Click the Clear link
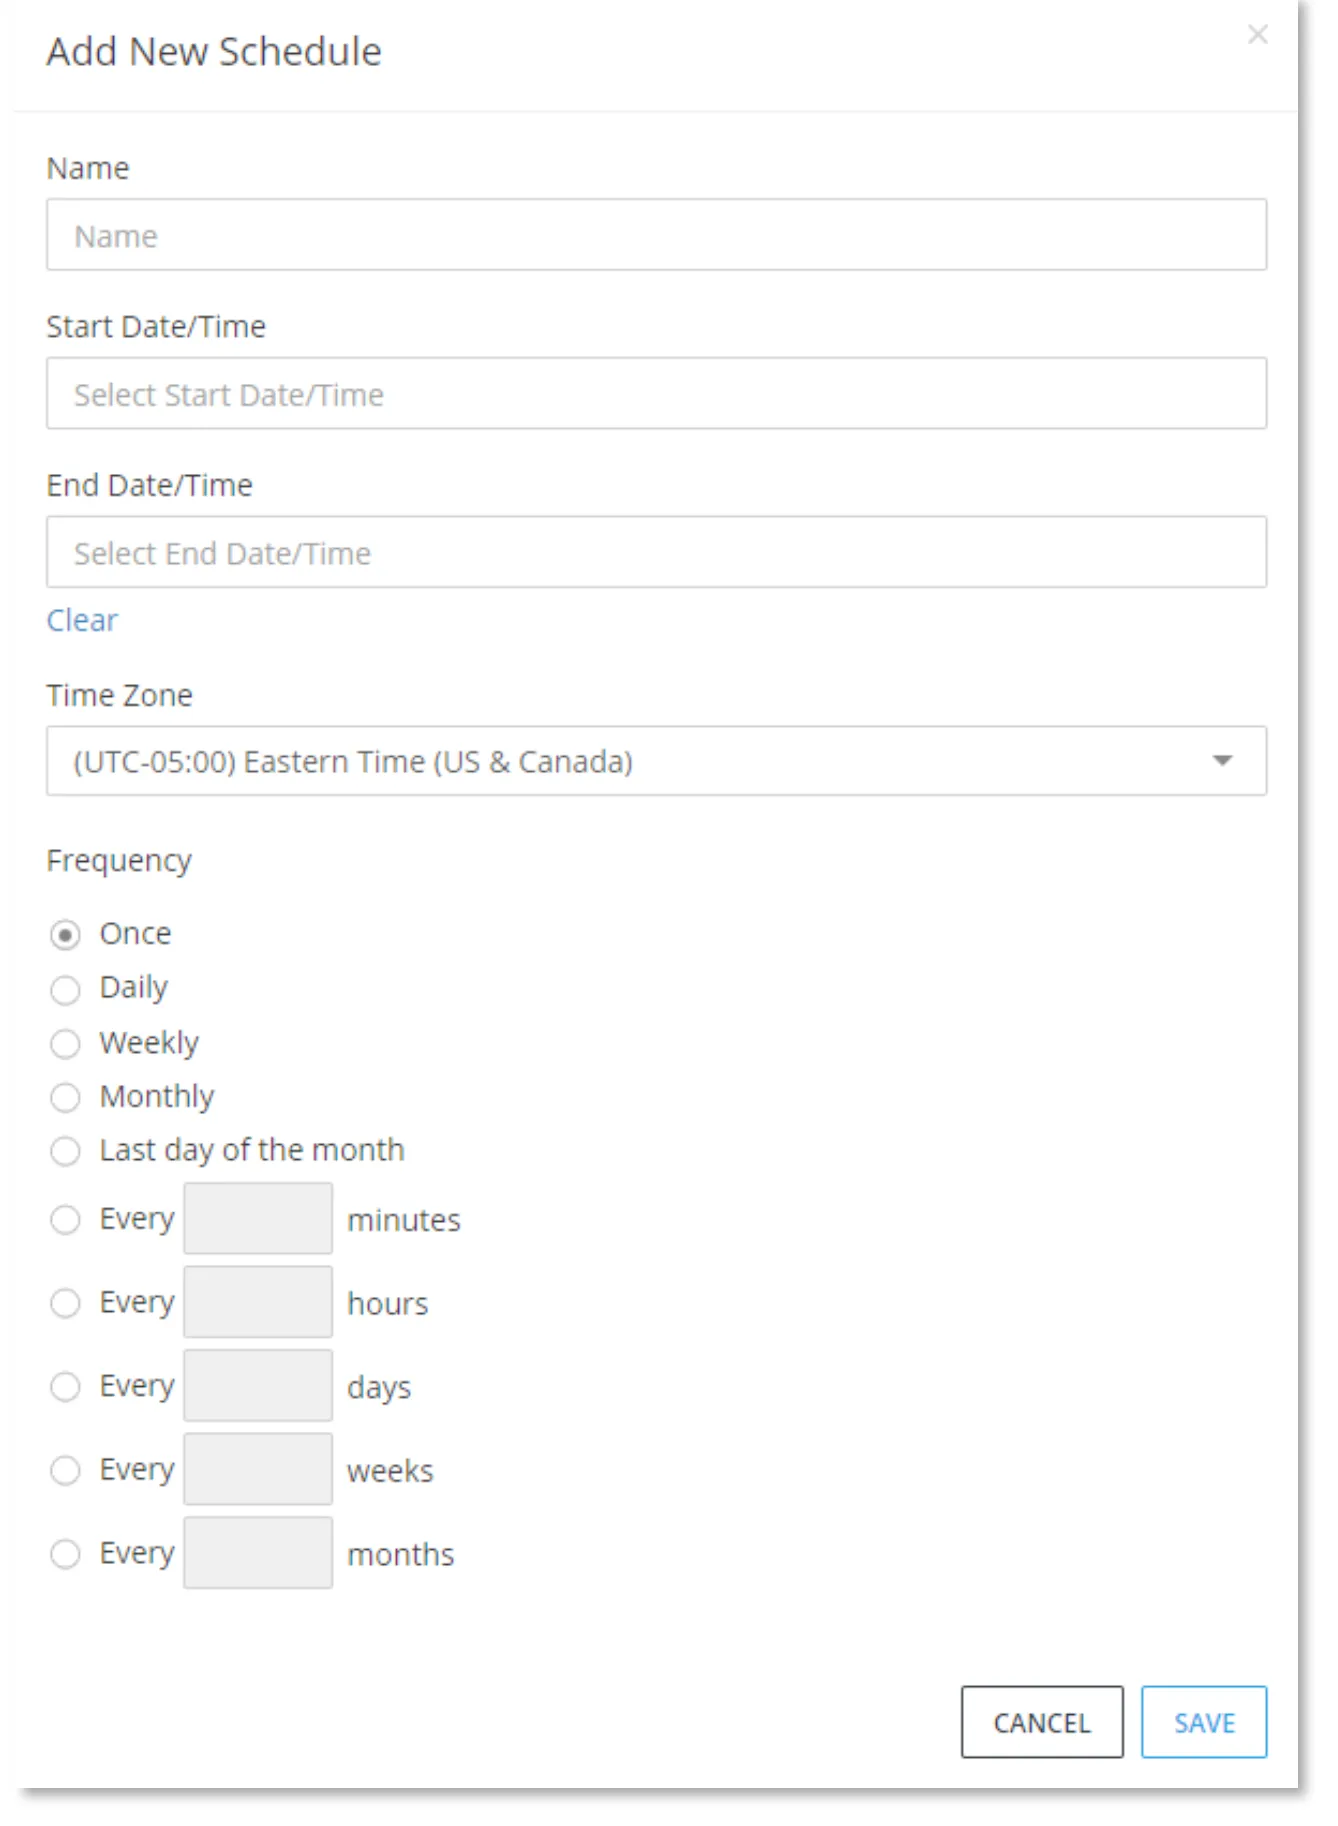 point(82,620)
